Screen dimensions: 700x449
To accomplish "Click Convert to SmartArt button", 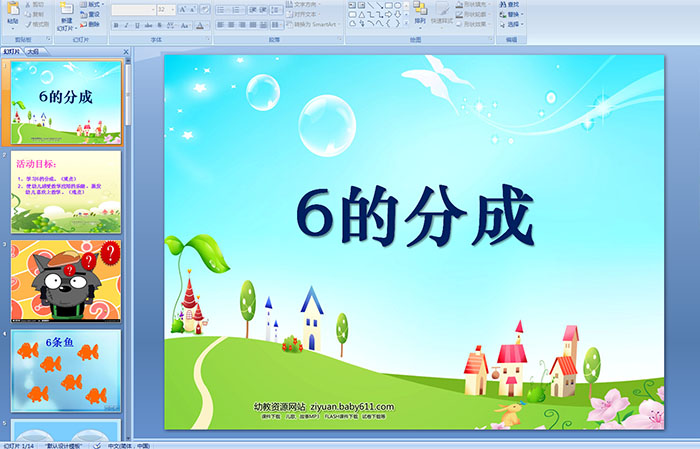I will pyautogui.click(x=312, y=24).
